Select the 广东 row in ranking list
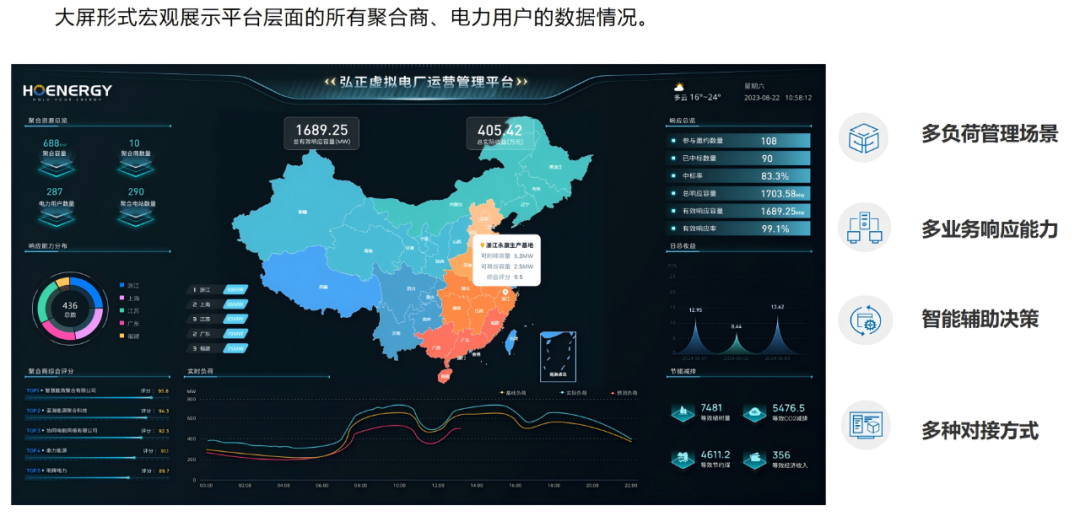This screenshot has width=1080, height=527. tap(218, 333)
